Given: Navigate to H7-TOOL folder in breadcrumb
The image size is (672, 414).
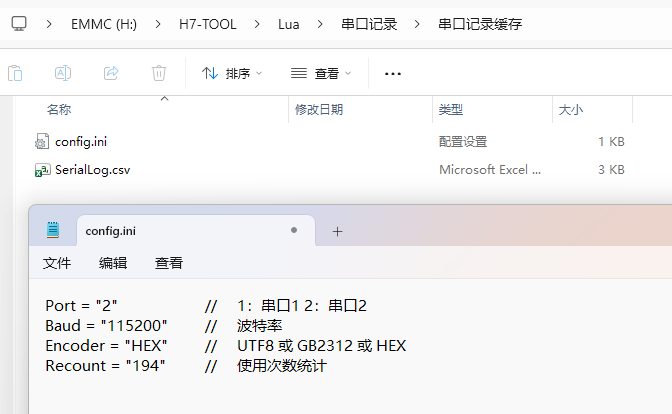Looking at the screenshot, I should (x=207, y=24).
